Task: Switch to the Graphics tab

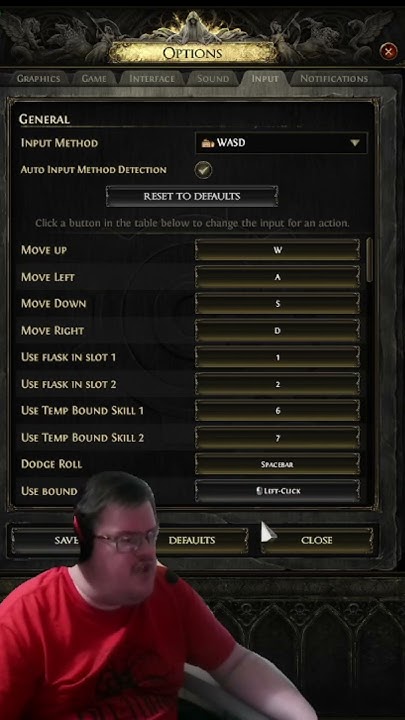Action: [39, 79]
